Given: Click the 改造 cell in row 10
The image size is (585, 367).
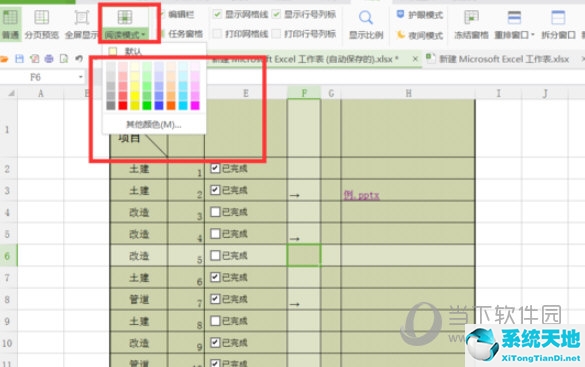Looking at the screenshot, I should [139, 342].
